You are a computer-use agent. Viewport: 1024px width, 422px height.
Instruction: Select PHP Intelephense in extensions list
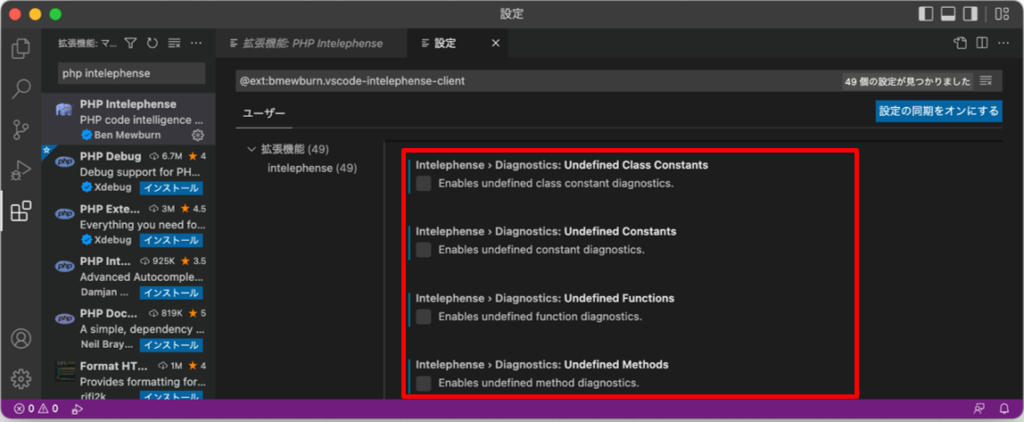(x=128, y=120)
